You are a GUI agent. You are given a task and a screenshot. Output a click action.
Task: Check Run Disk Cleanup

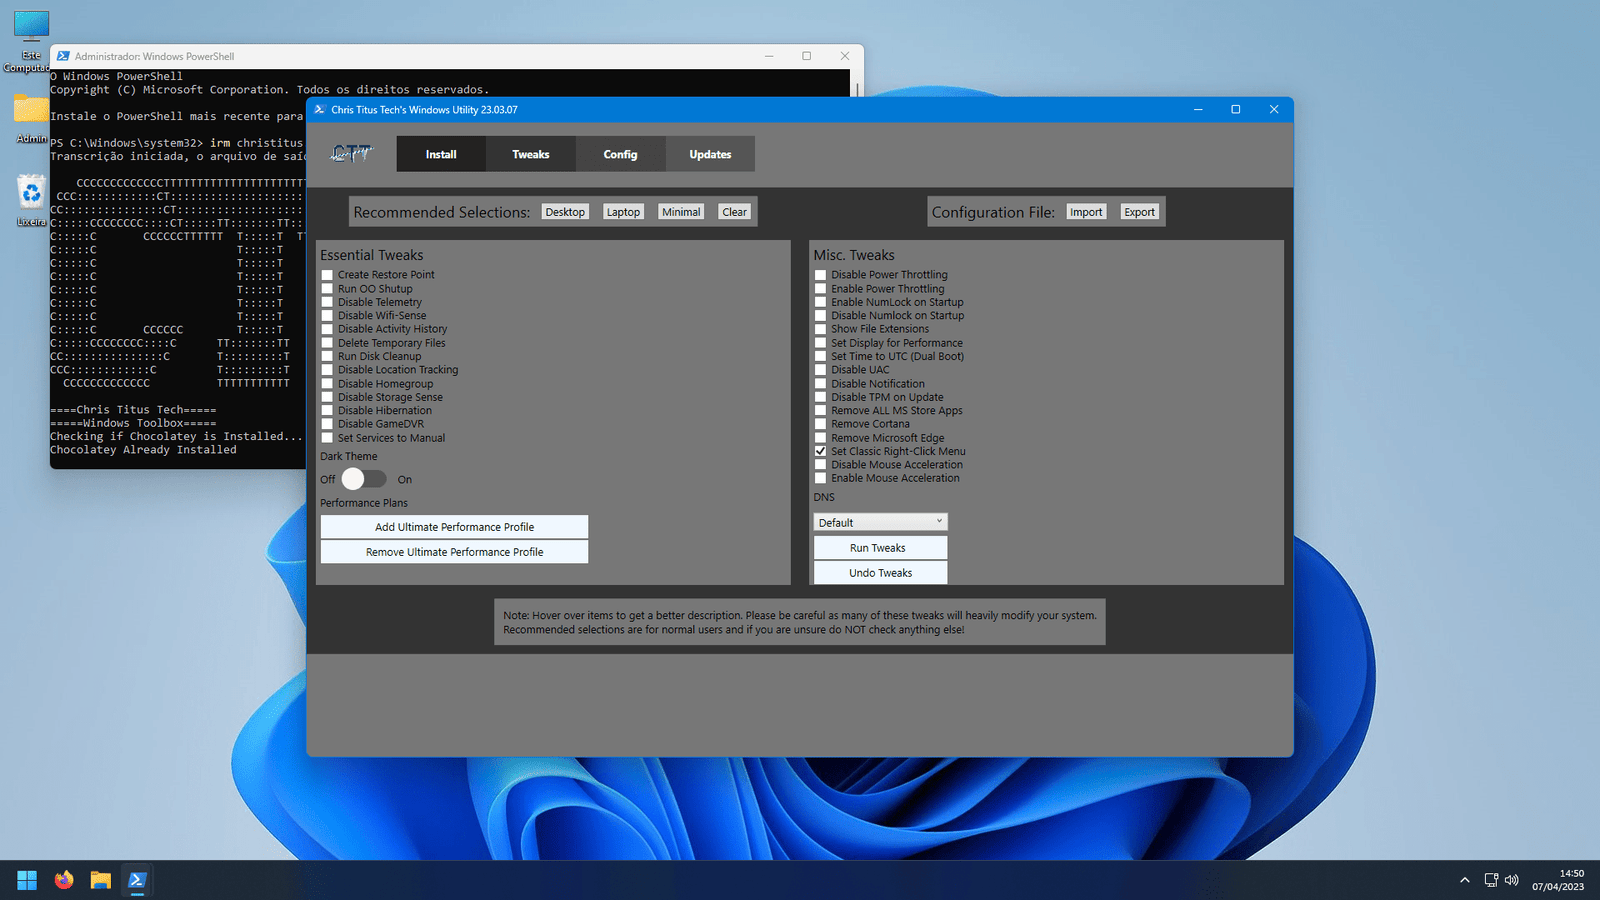tap(327, 356)
